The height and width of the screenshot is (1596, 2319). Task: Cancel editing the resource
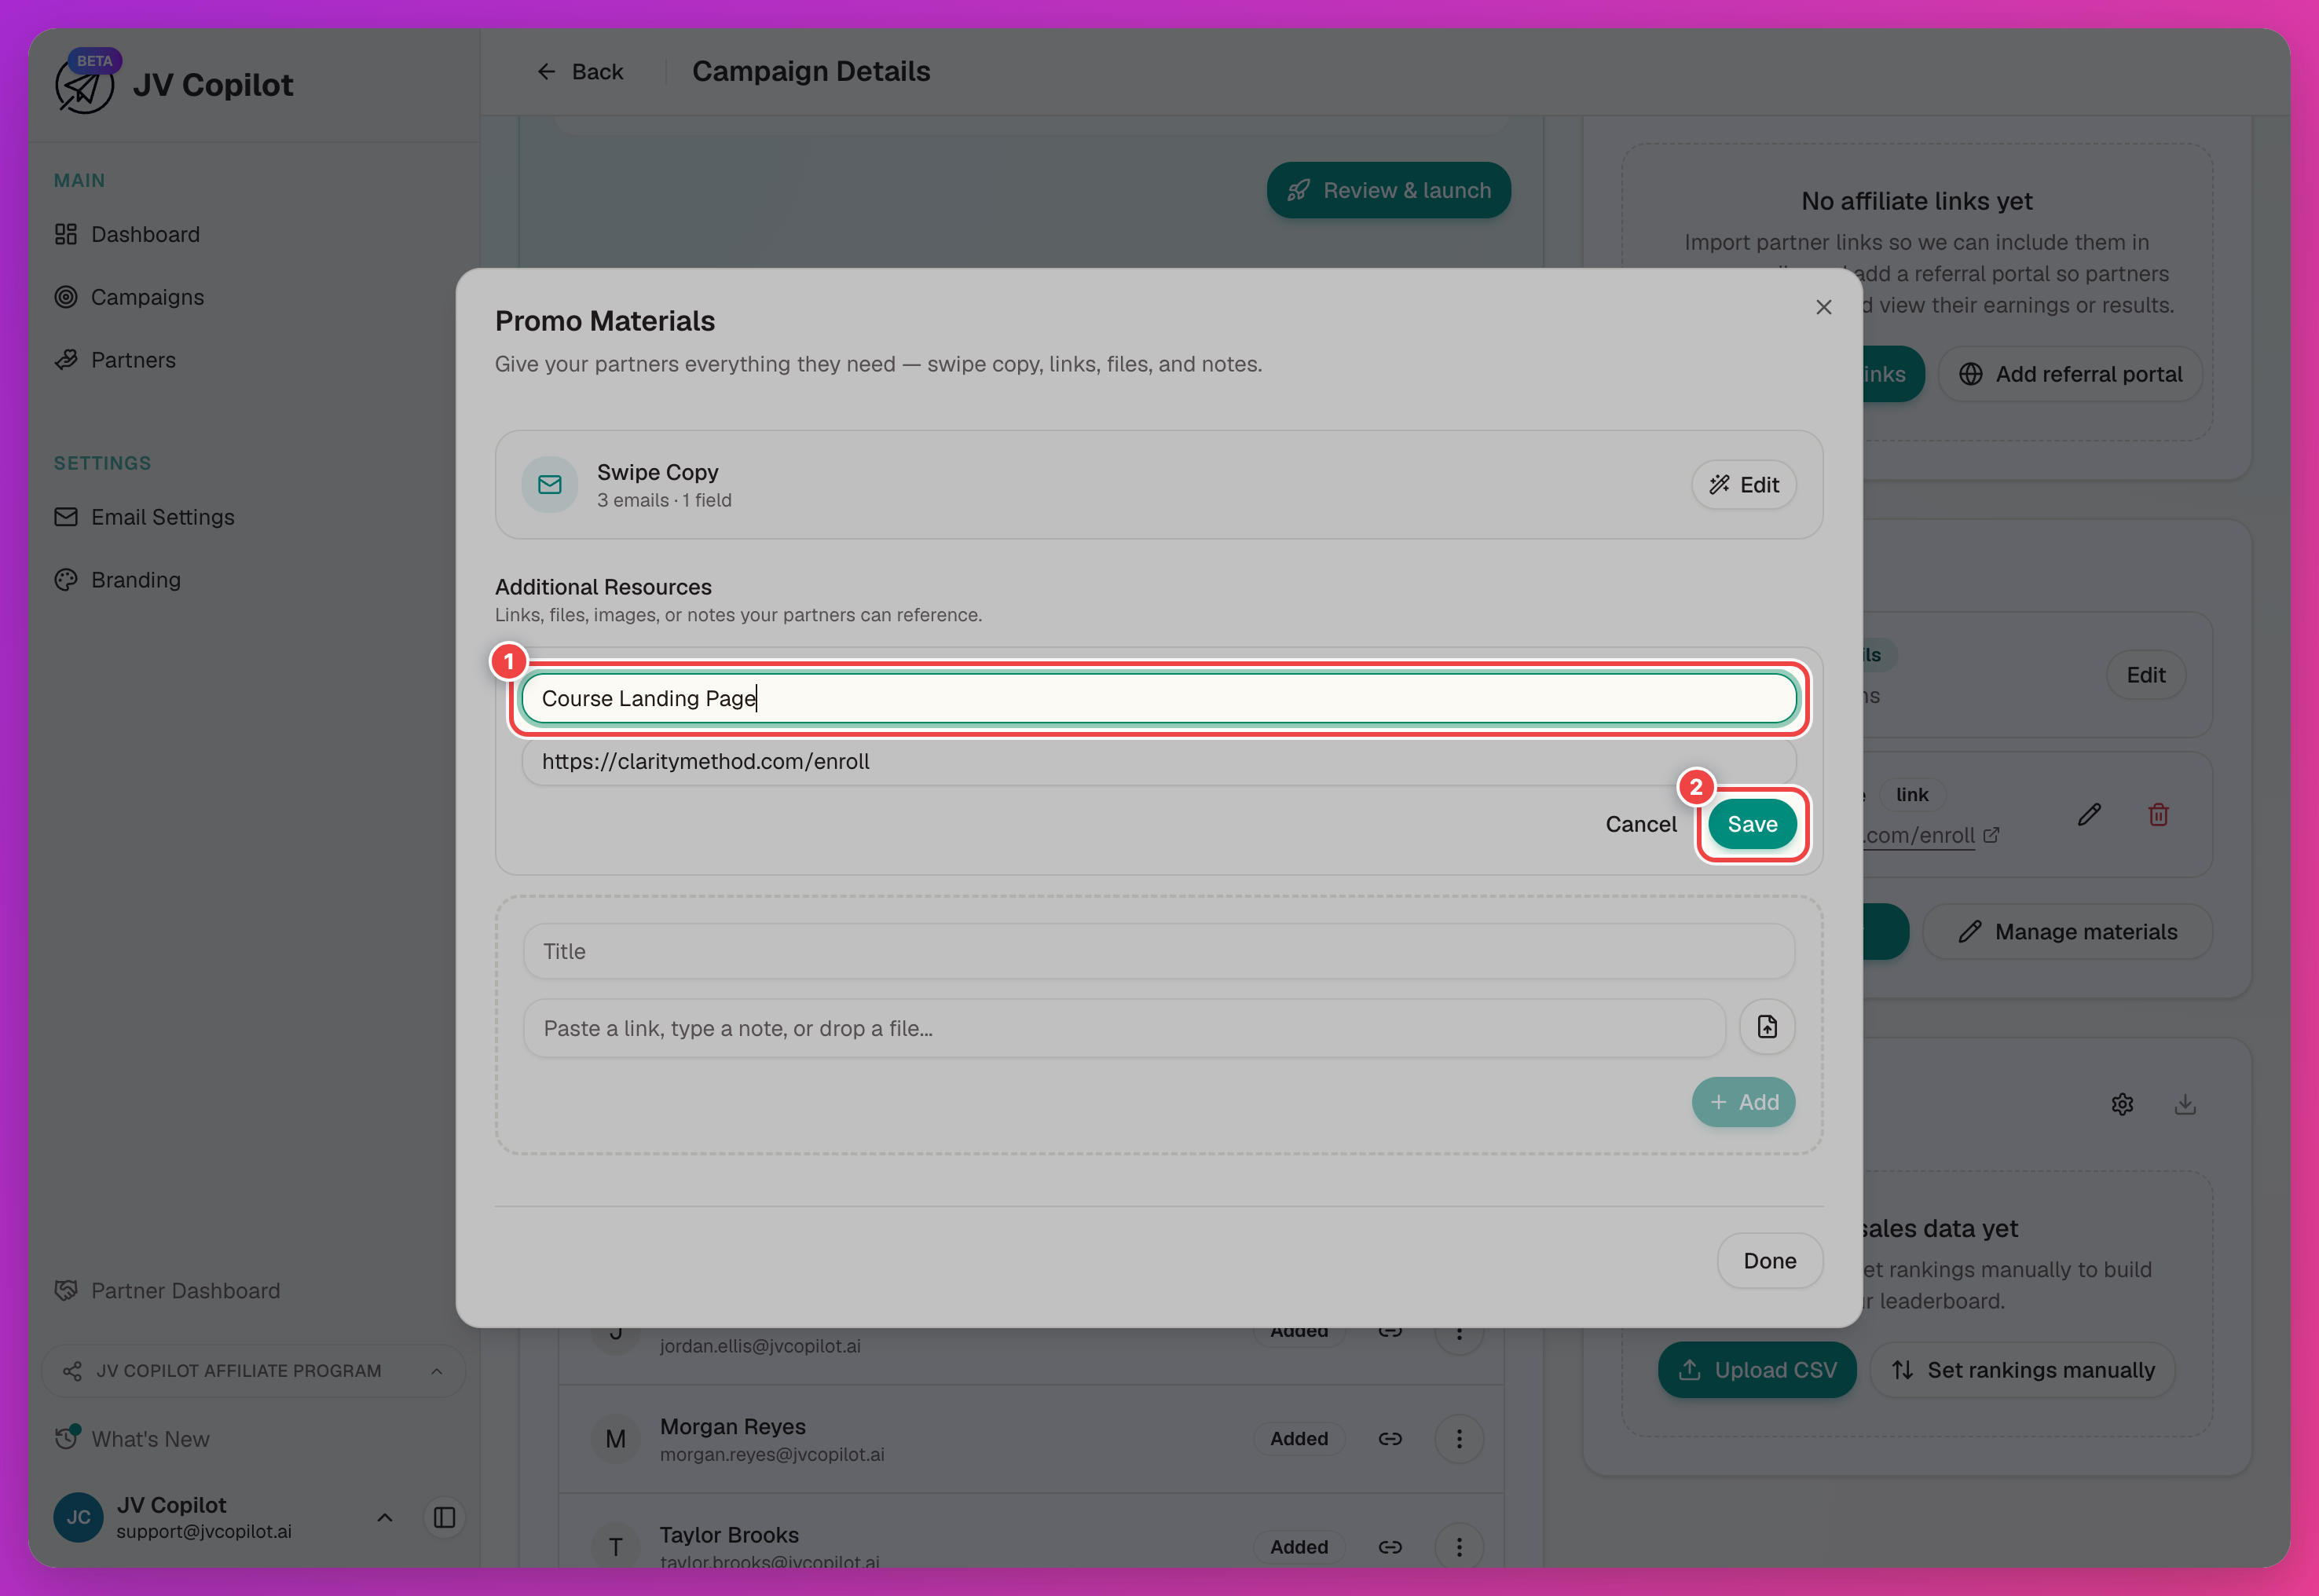pyautogui.click(x=1640, y=824)
